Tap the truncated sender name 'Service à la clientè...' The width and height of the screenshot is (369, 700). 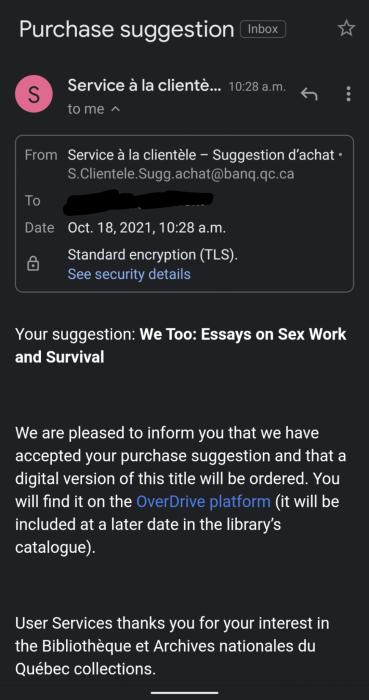[x=144, y=86]
